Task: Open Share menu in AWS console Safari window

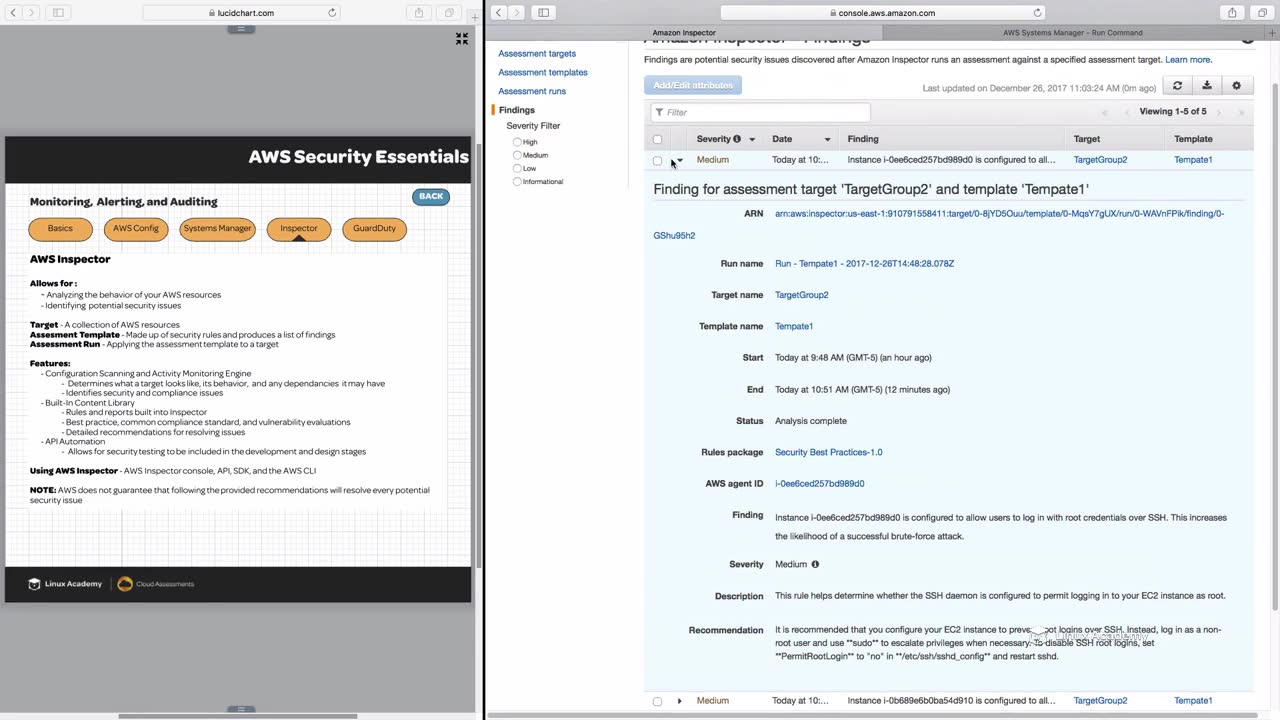Action: 1232,12
